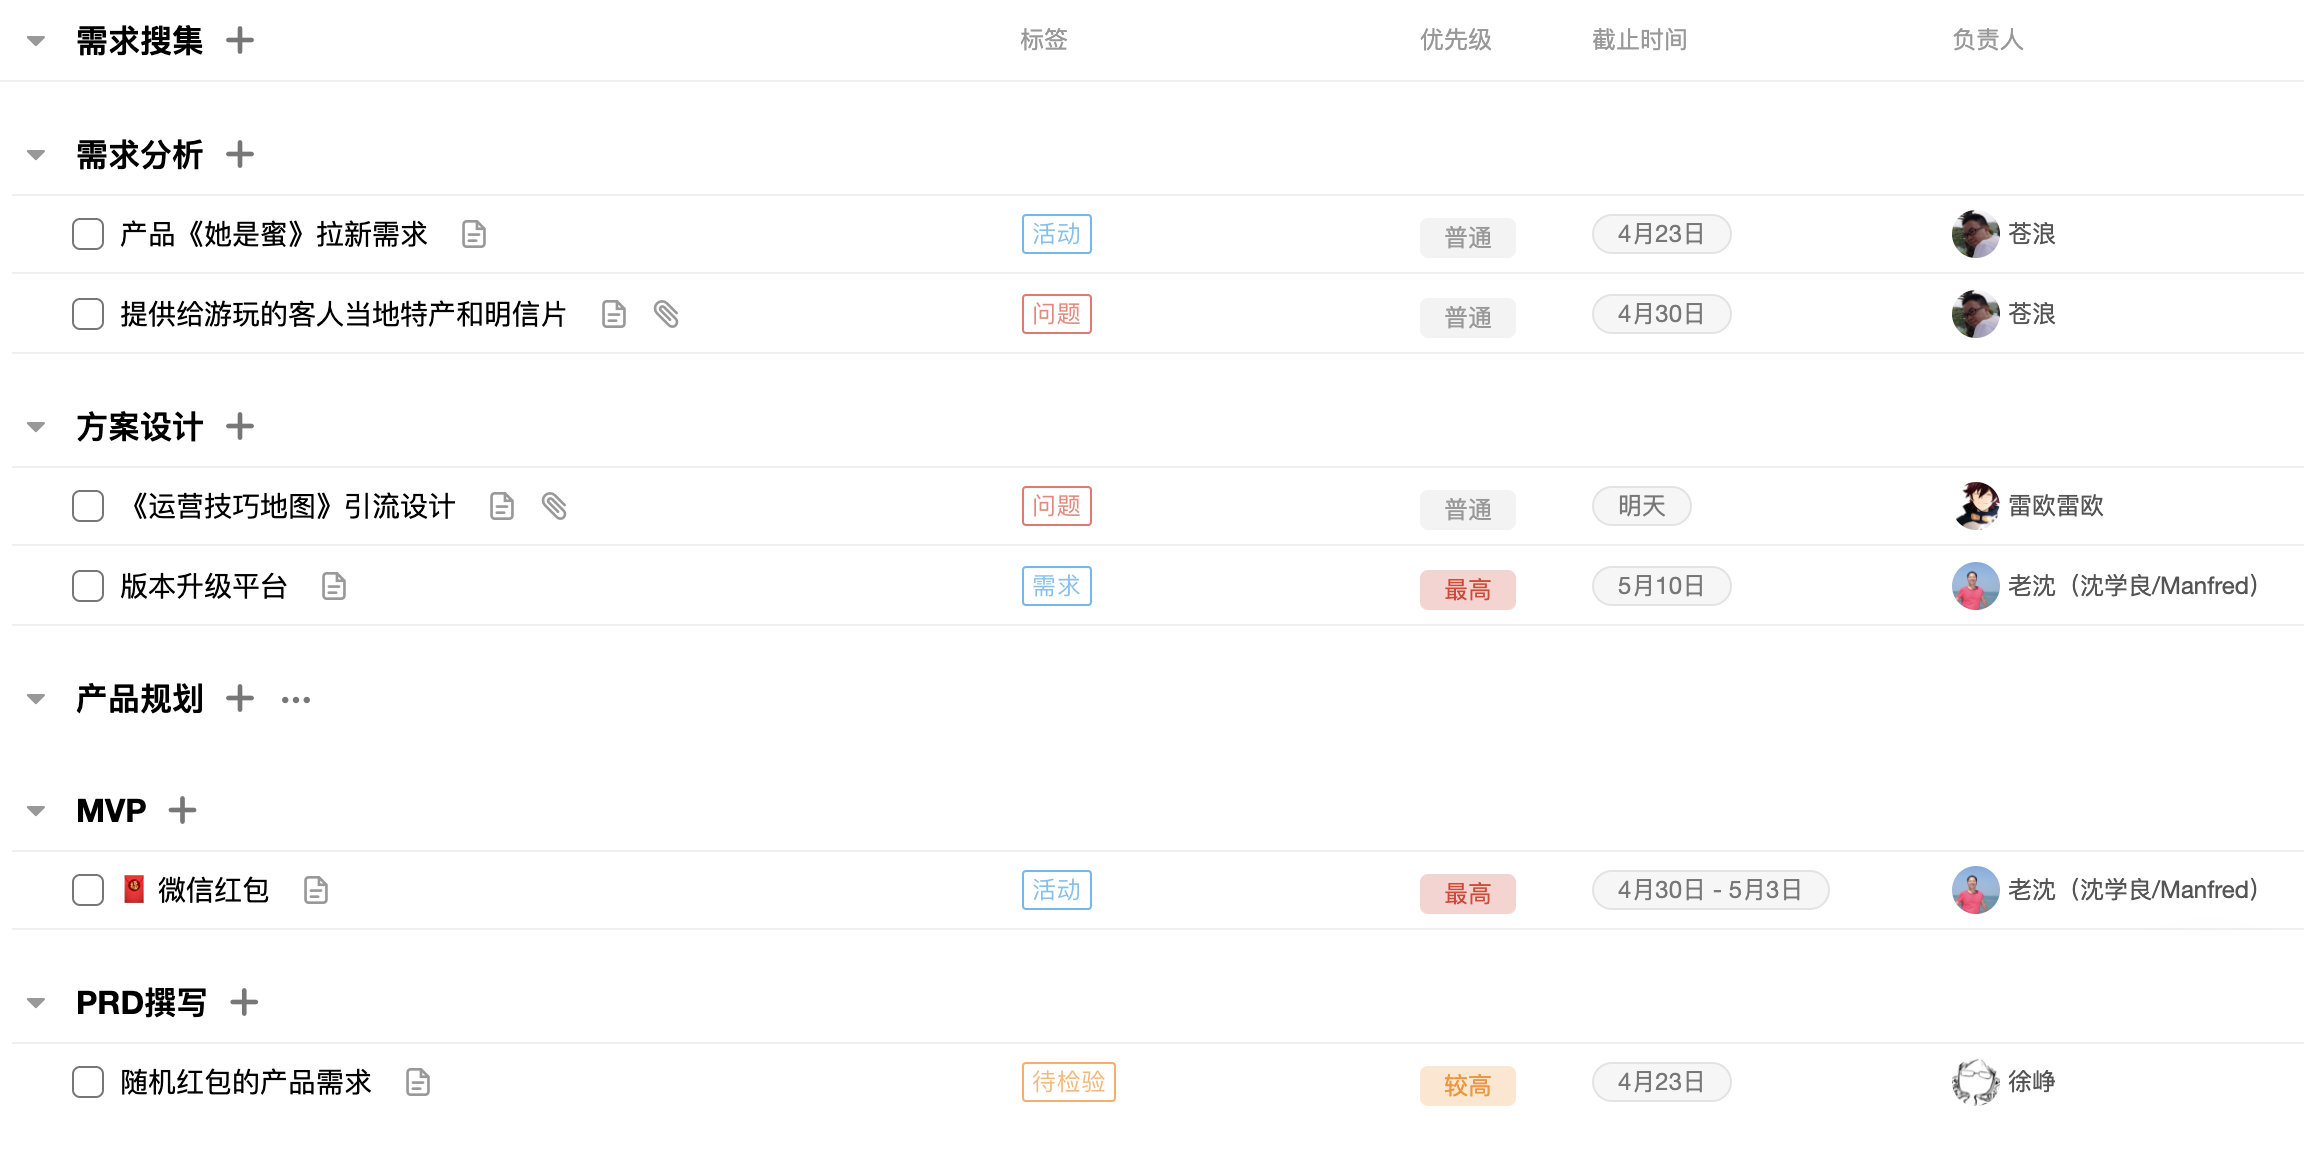
Task: Click the paperclip on 提供给游玩的客人当地特产和明信片
Action: click(x=666, y=315)
